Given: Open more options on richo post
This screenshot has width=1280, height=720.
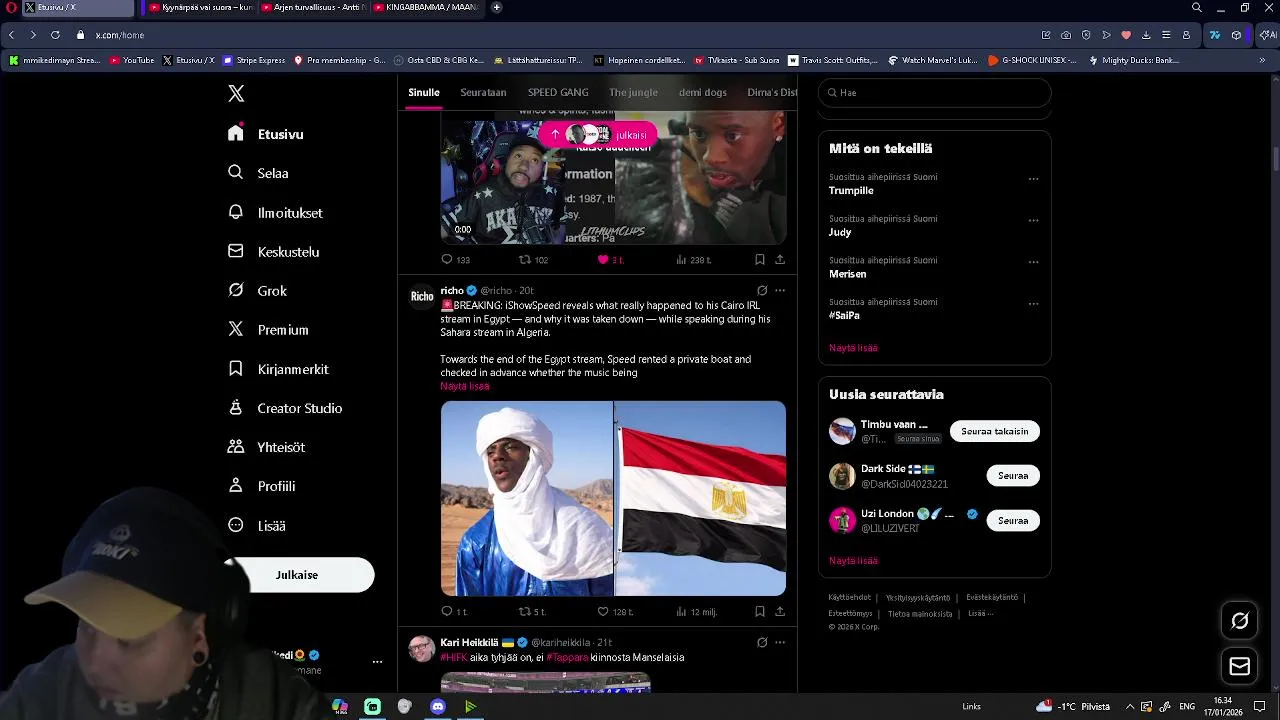Looking at the screenshot, I should tap(780, 290).
